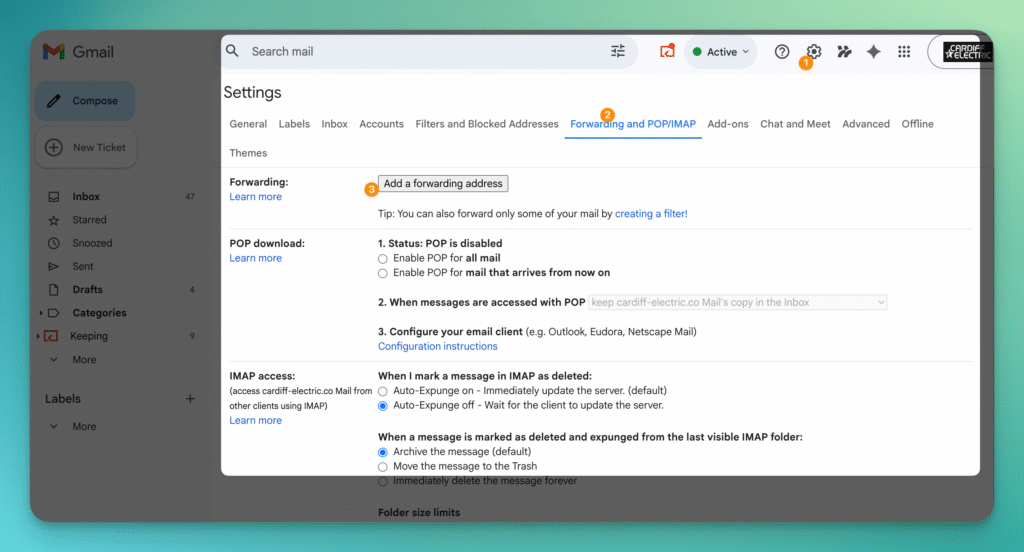Image resolution: width=1024 pixels, height=552 pixels.
Task: Open the Offline settings tab
Action: [x=918, y=124]
